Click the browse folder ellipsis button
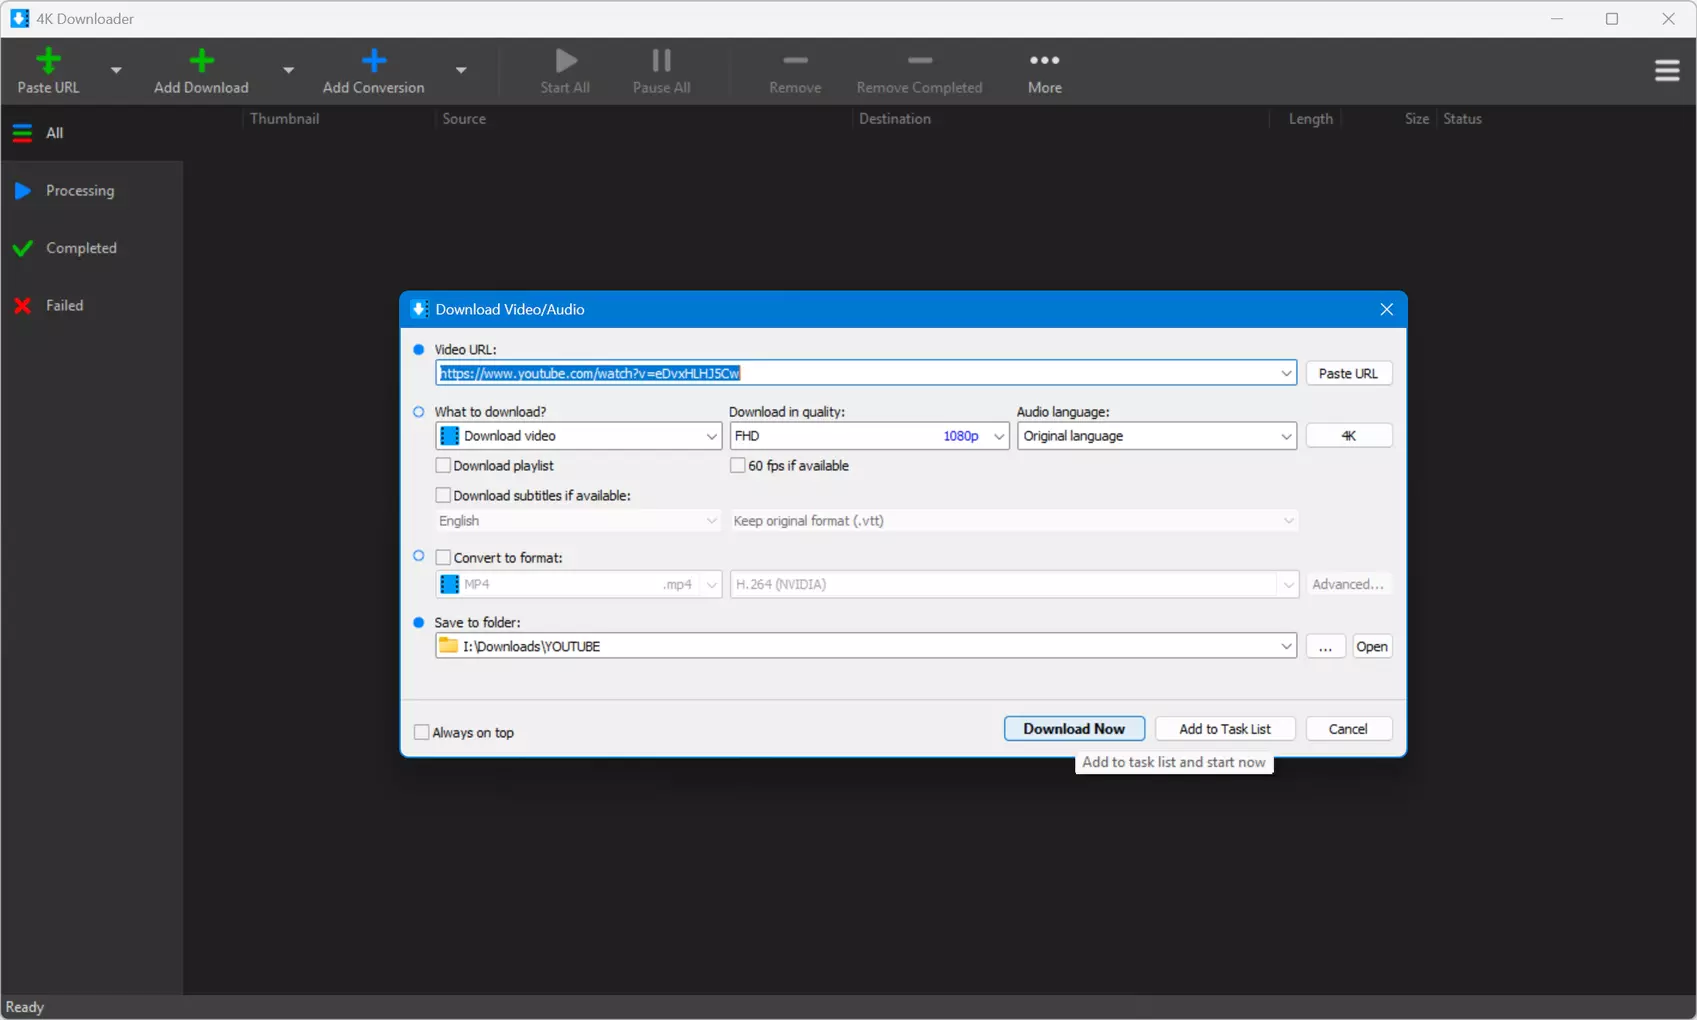1697x1020 pixels. (x=1325, y=646)
